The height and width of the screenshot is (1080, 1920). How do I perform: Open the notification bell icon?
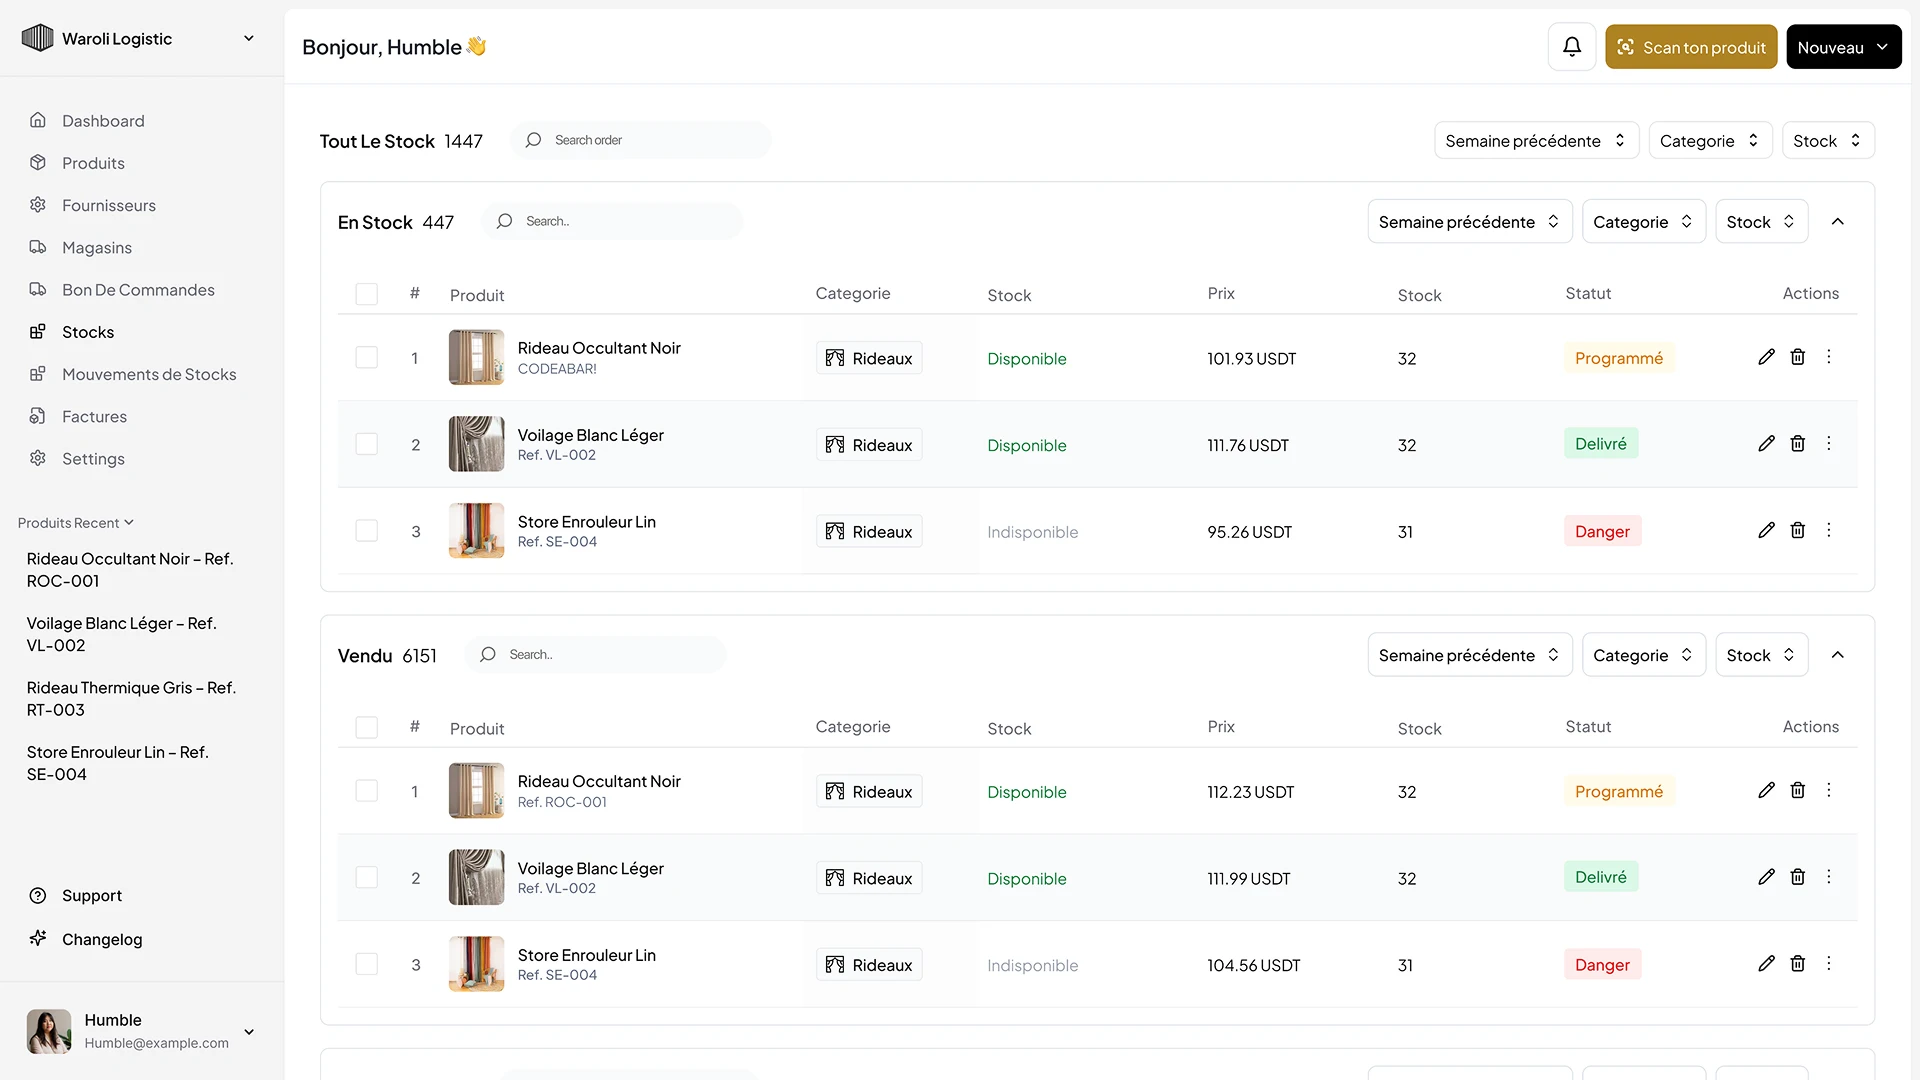[x=1571, y=46]
